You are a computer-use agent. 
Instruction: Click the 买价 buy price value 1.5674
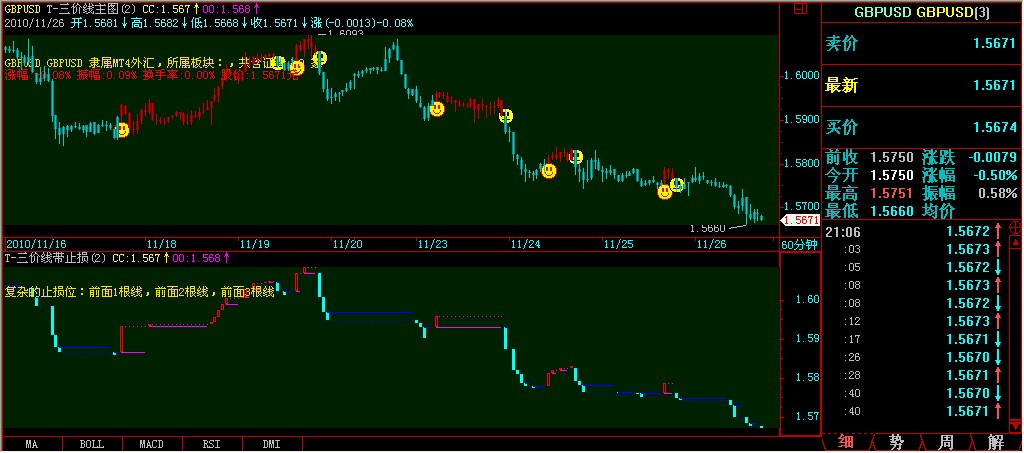coord(994,127)
